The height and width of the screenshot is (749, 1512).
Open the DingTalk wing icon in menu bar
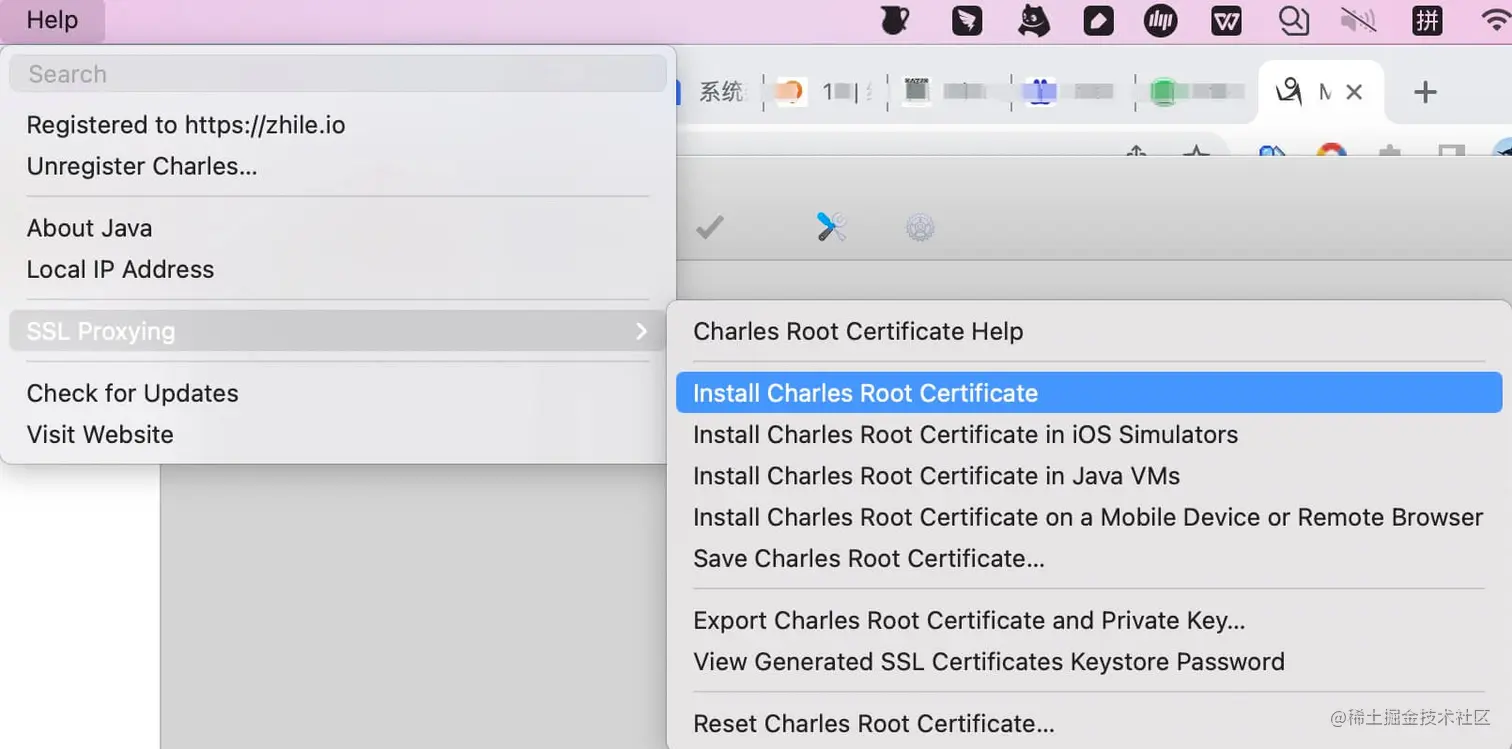[966, 20]
